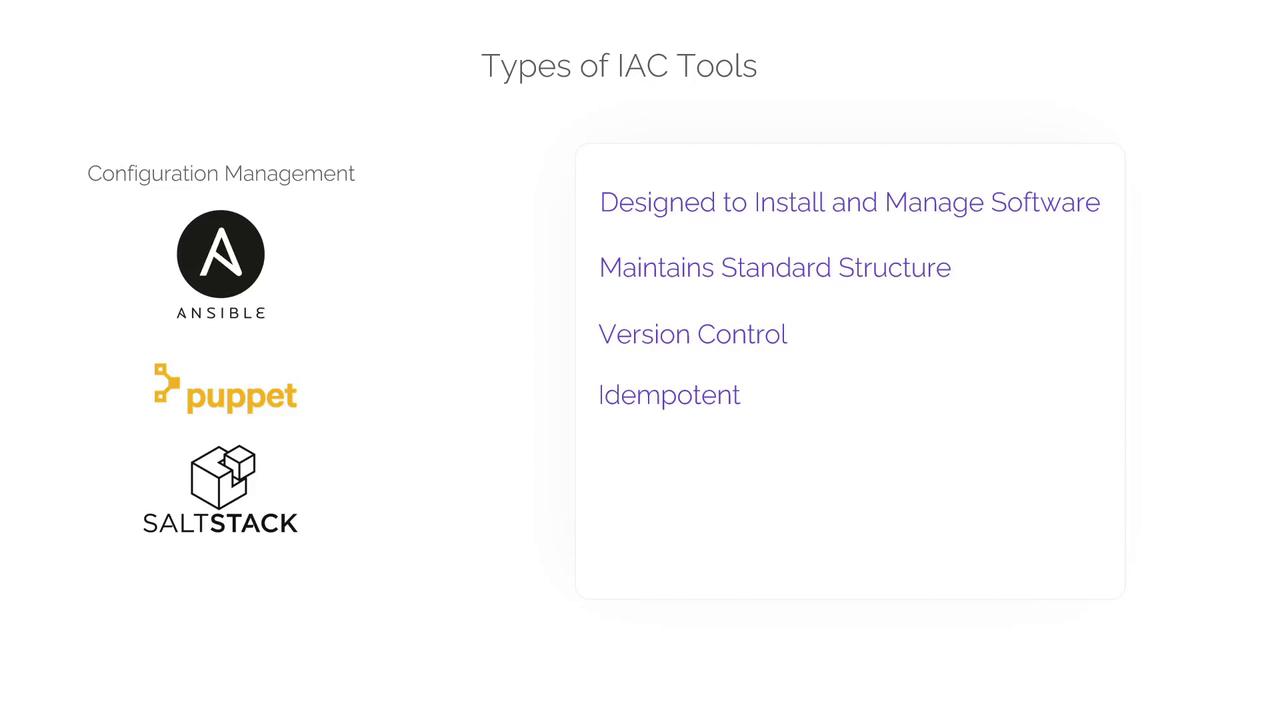Click the 'Configuration Management' heading
This screenshot has height=720, width=1280.
(x=220, y=173)
